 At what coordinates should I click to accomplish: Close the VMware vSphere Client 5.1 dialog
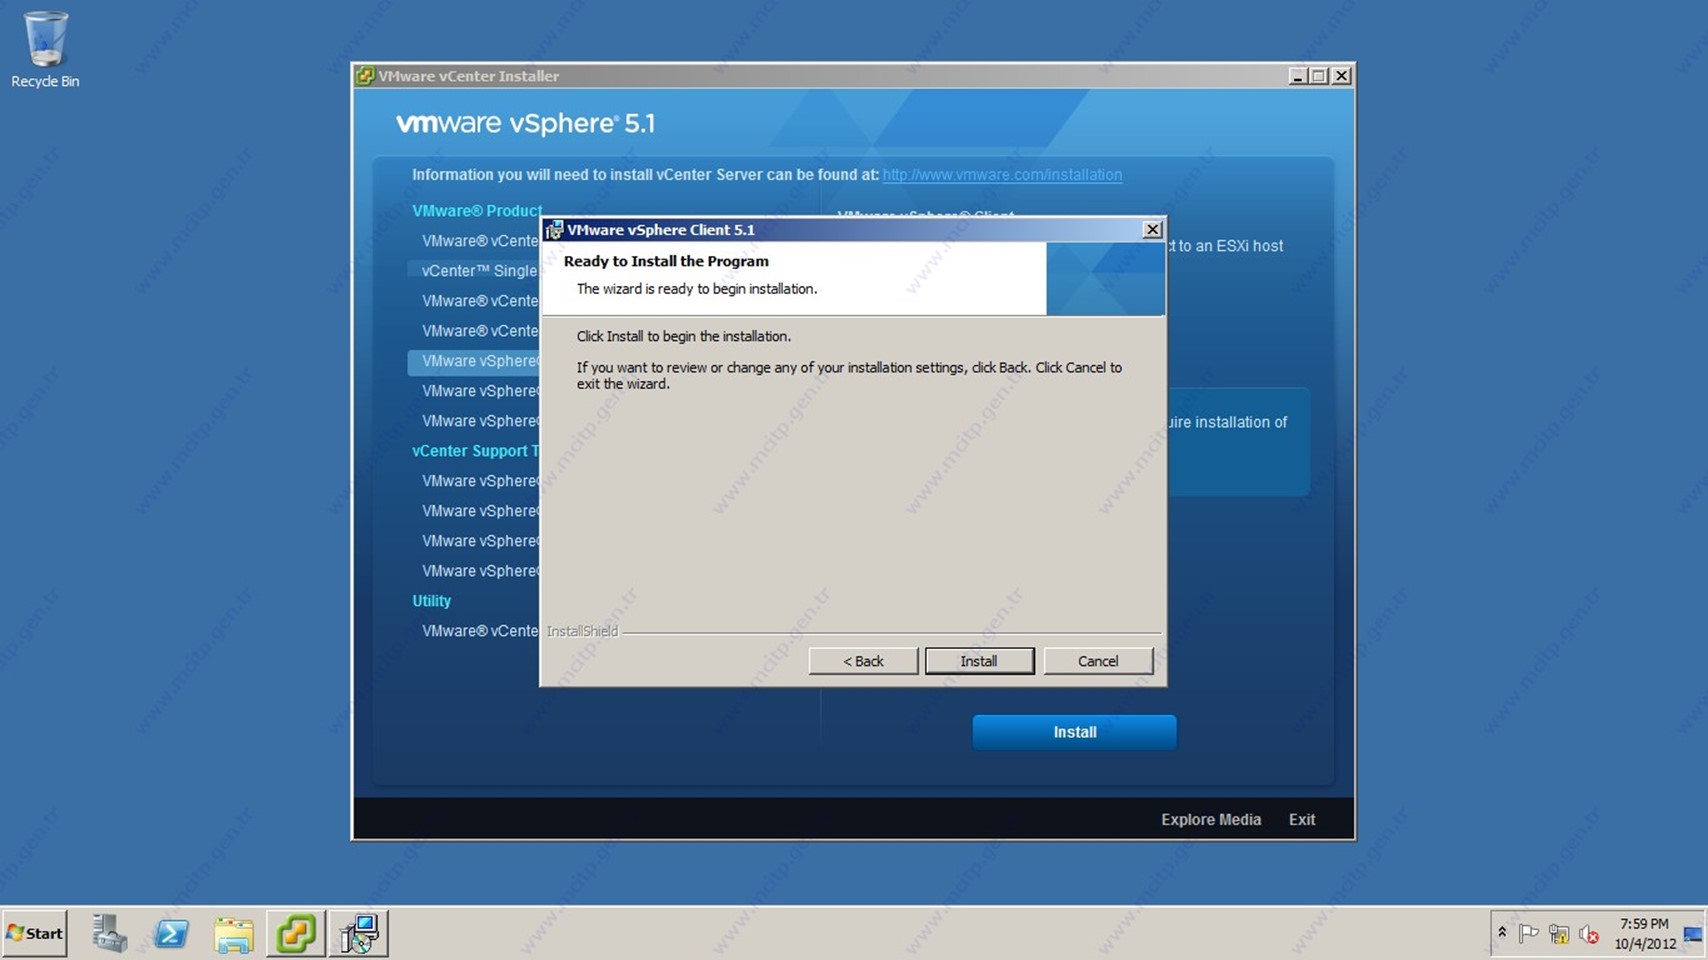point(1152,229)
